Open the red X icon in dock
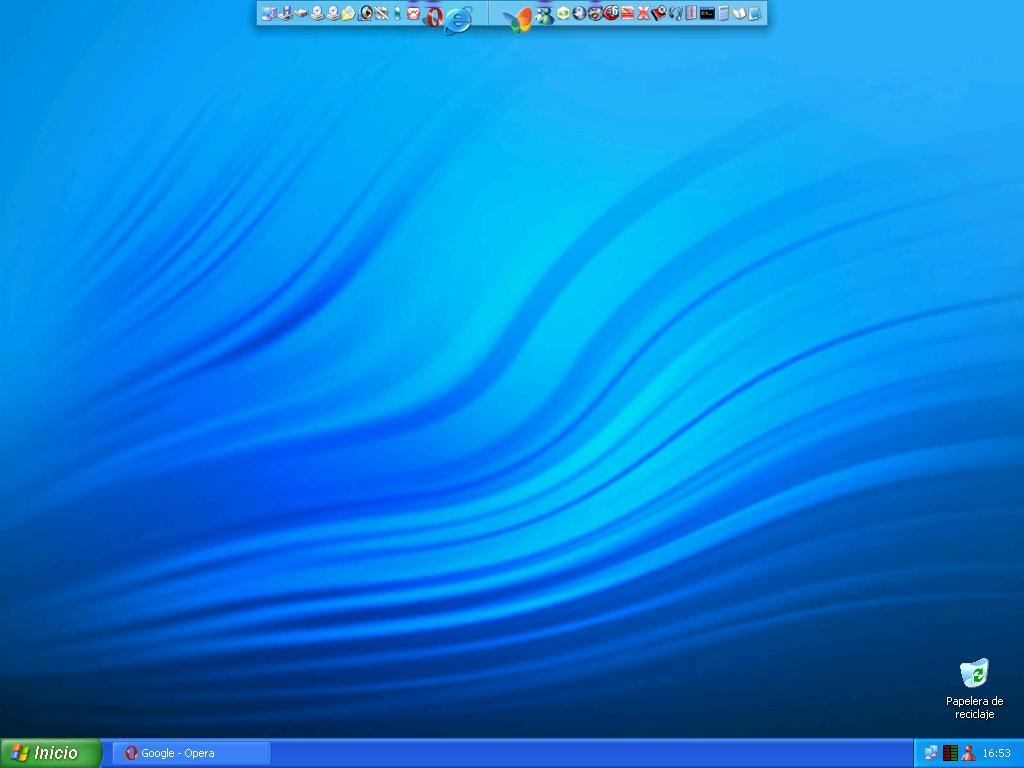1024x768 pixels. pos(643,13)
